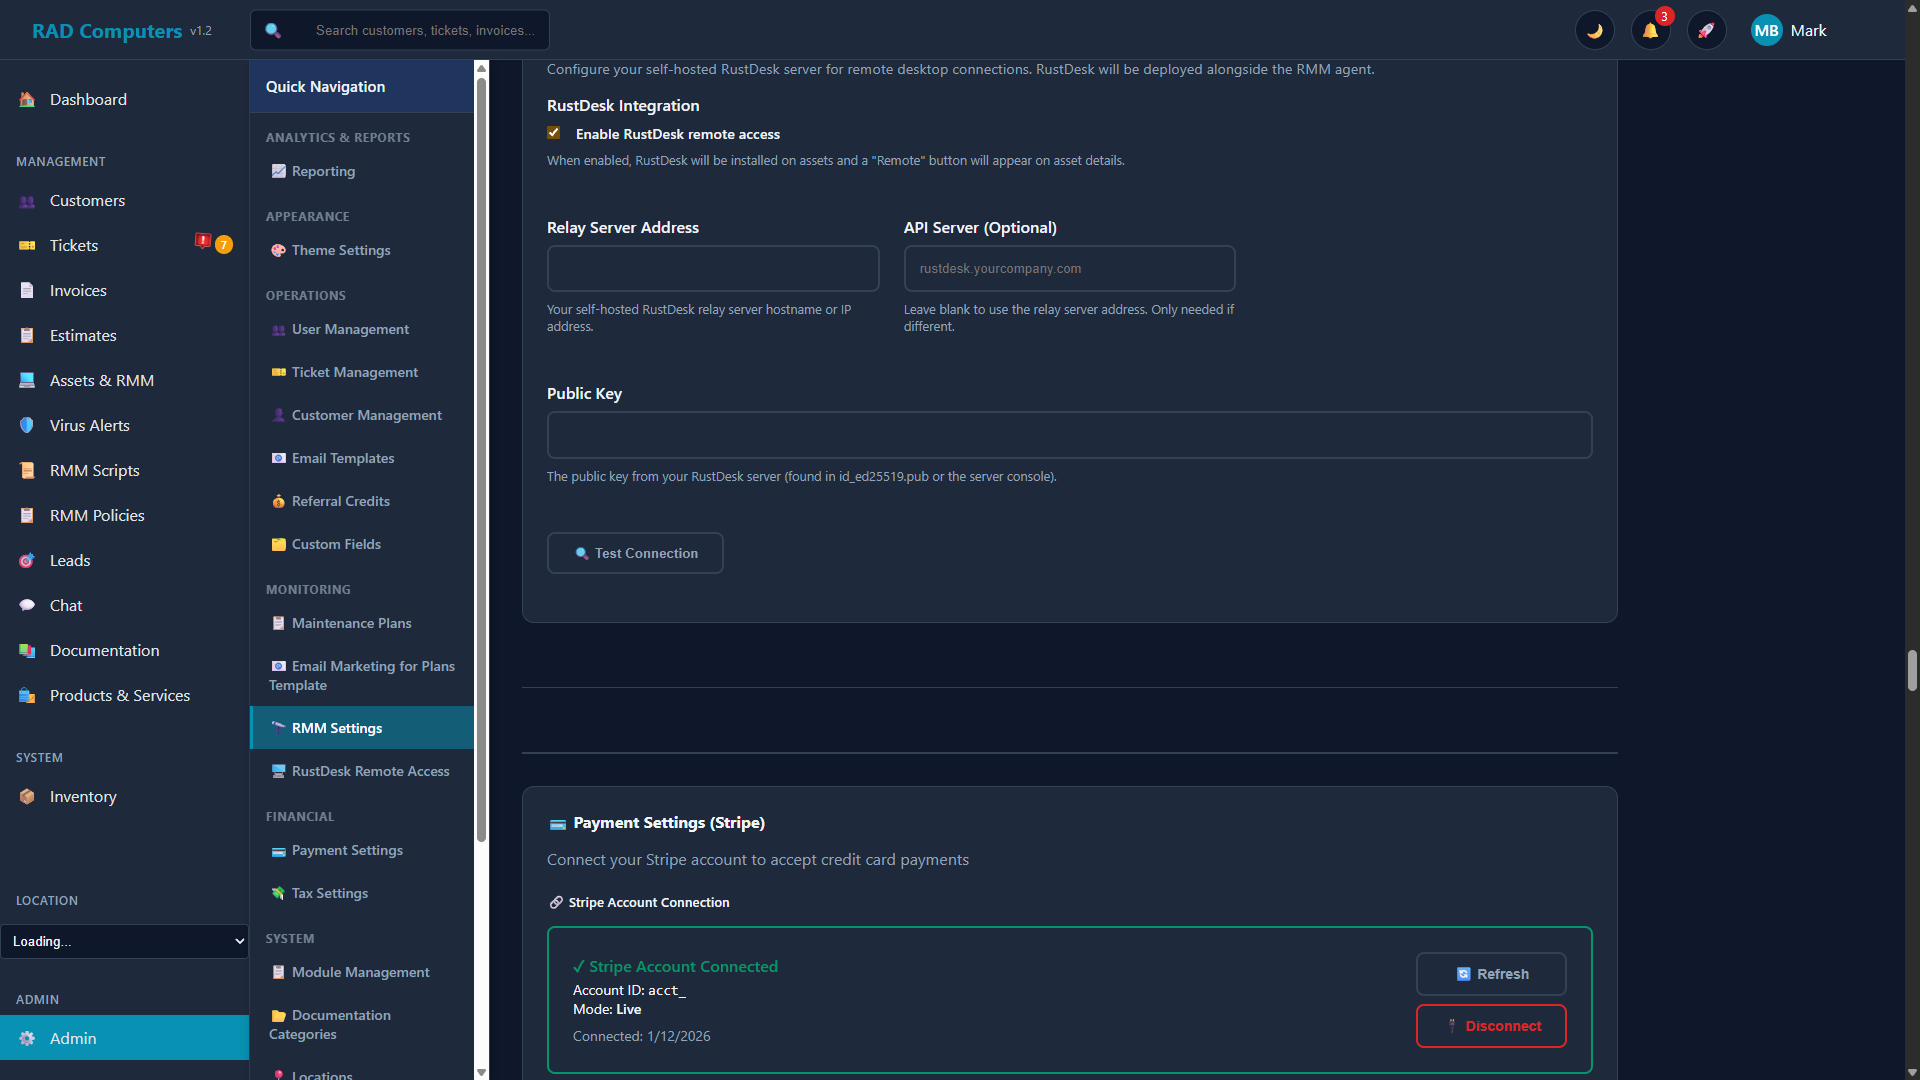Viewport: 1920px width, 1080px height.
Task: Disable the Enable RustDesk remote access checkbox
Action: click(554, 132)
